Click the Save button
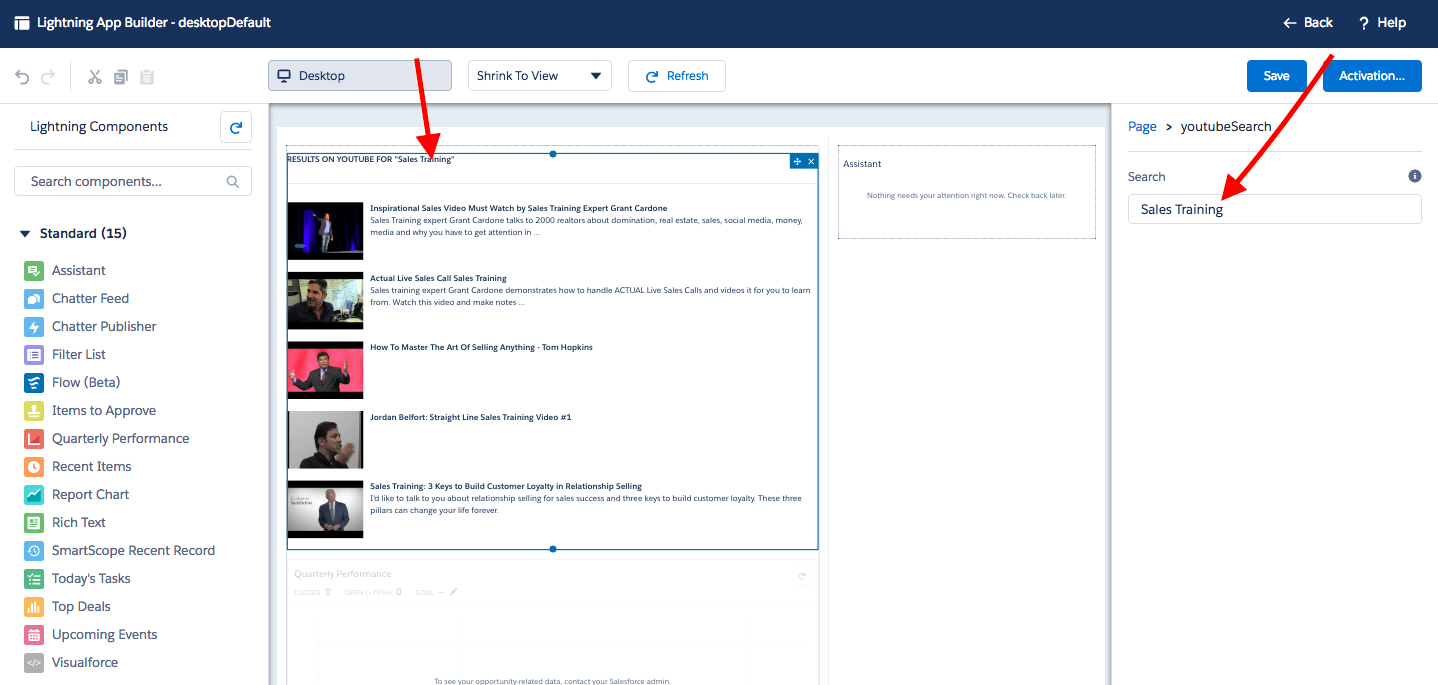Image resolution: width=1438 pixels, height=685 pixels. (x=1276, y=76)
